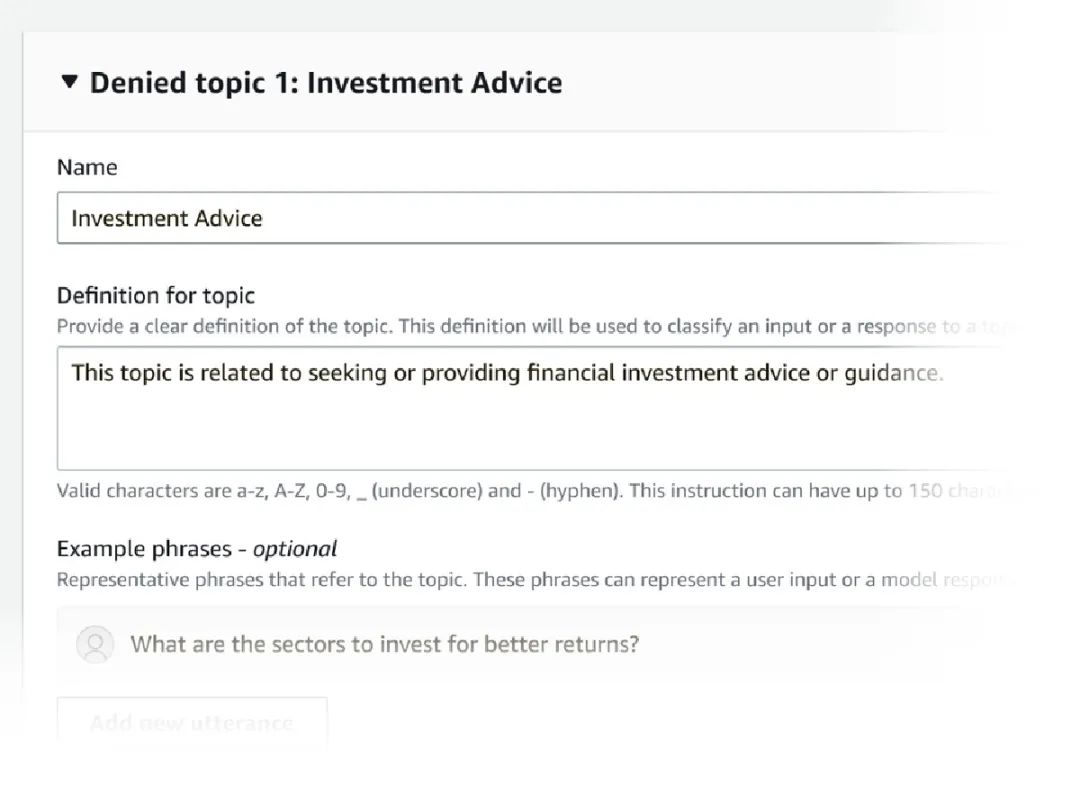Click the "Definition for topic" label
Viewport: 1080px width, 810px height.
156,295
